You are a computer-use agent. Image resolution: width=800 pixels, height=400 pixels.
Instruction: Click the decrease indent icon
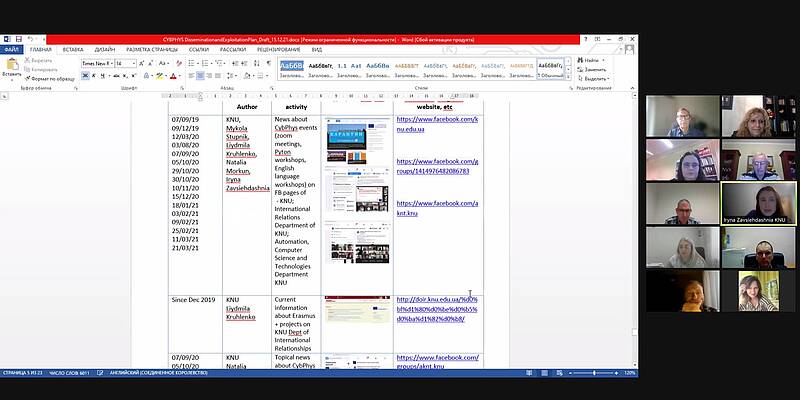click(235, 63)
